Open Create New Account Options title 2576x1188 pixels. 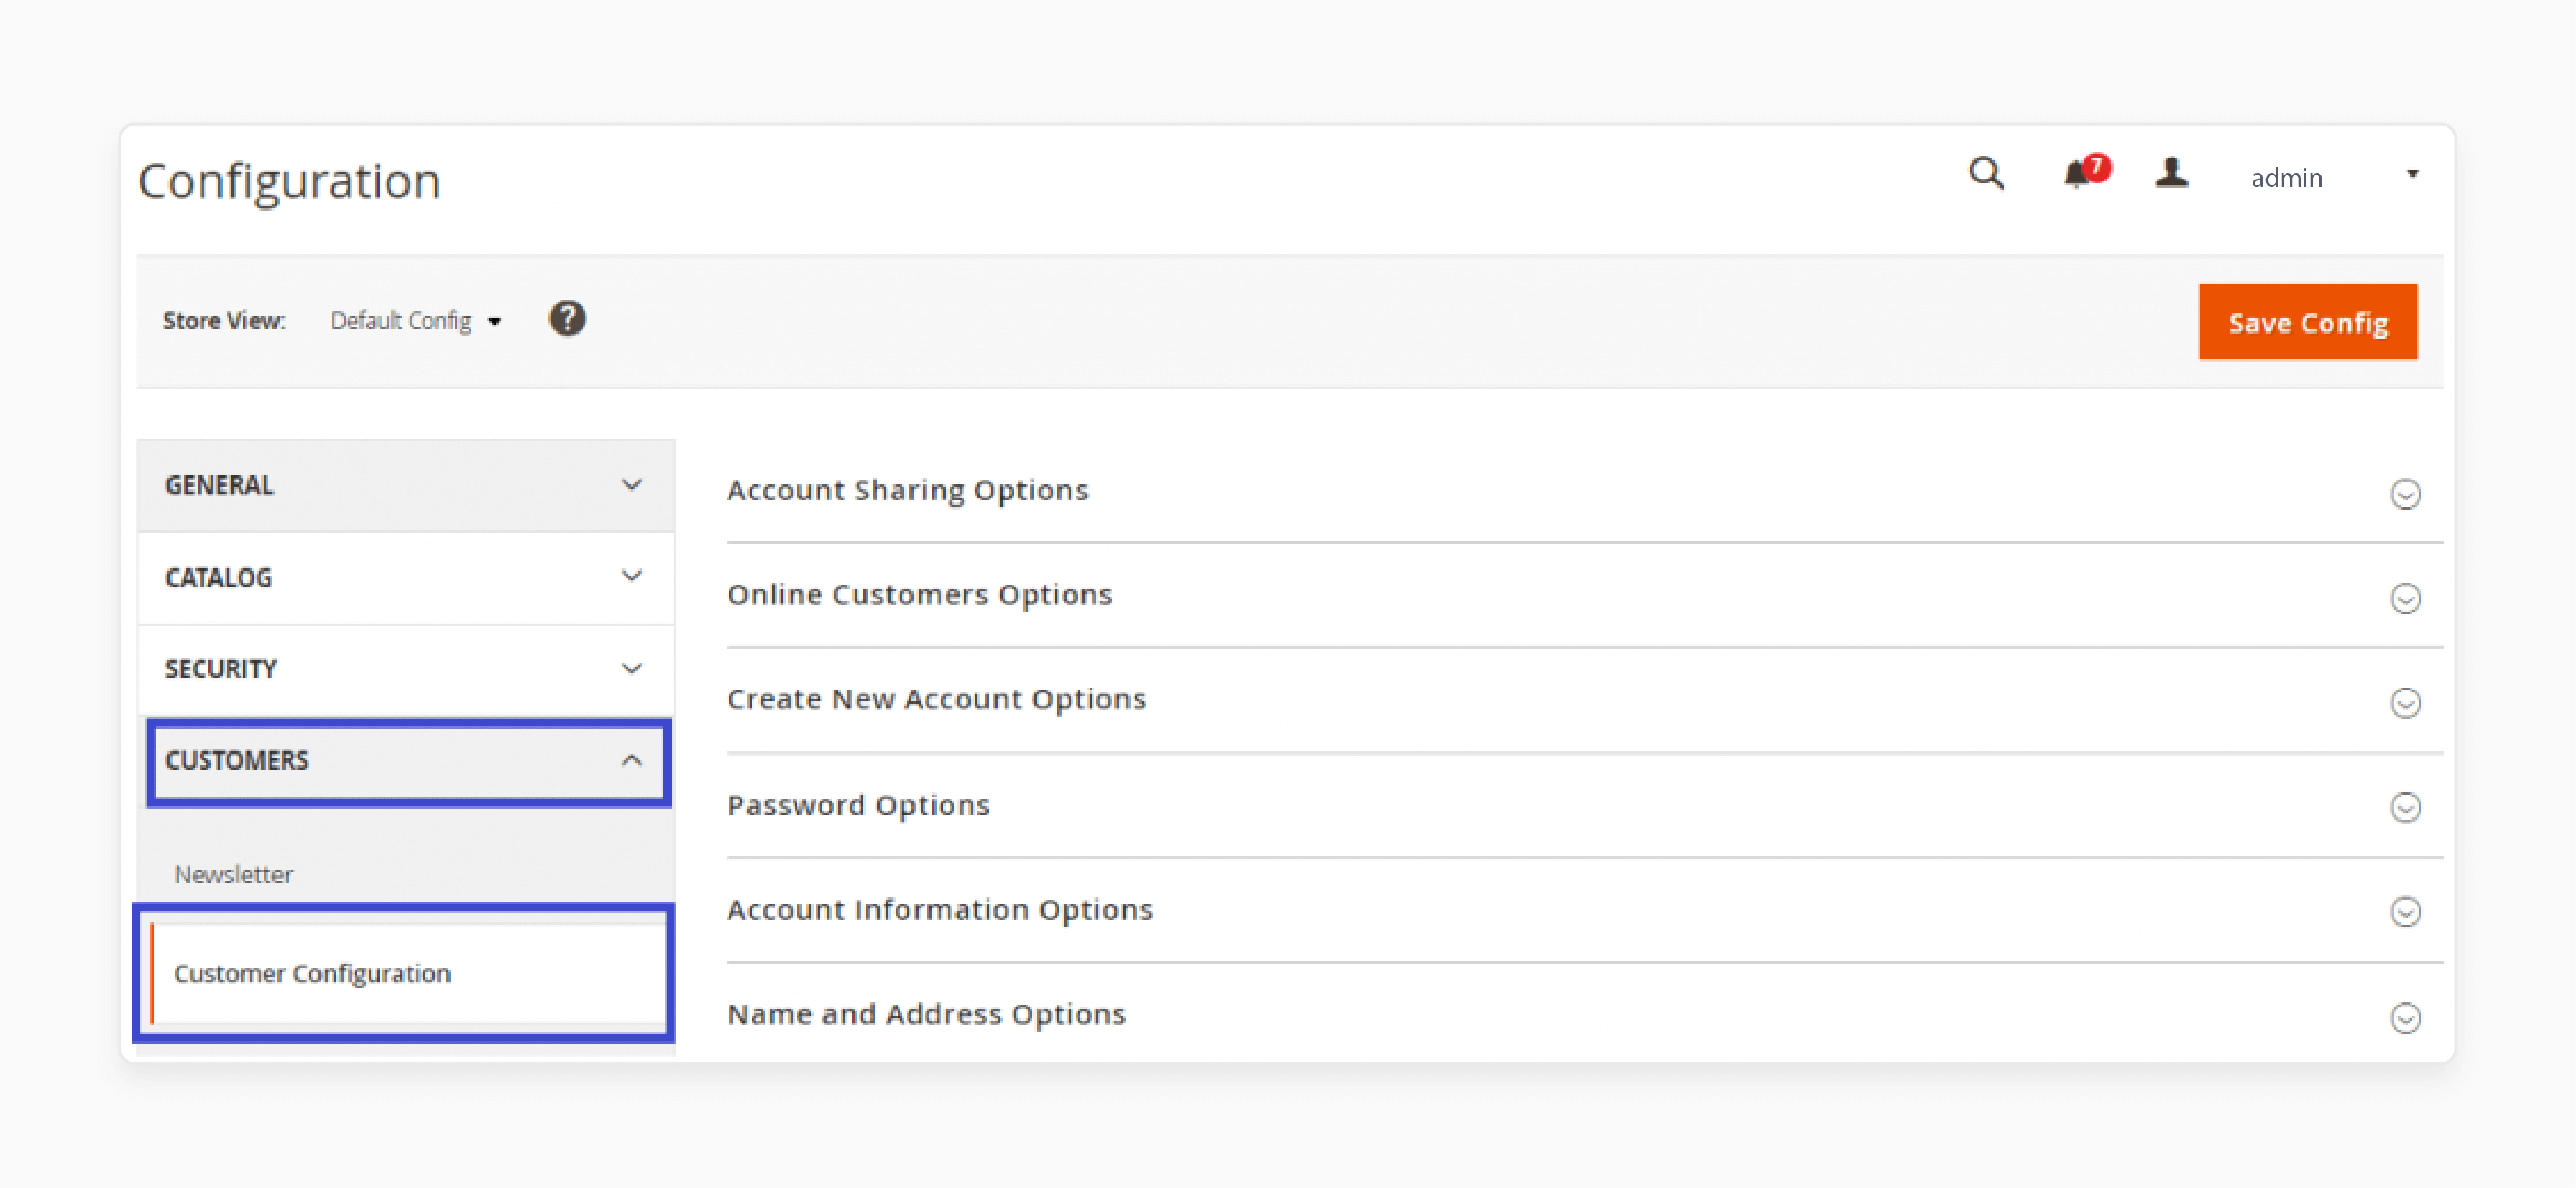[936, 699]
